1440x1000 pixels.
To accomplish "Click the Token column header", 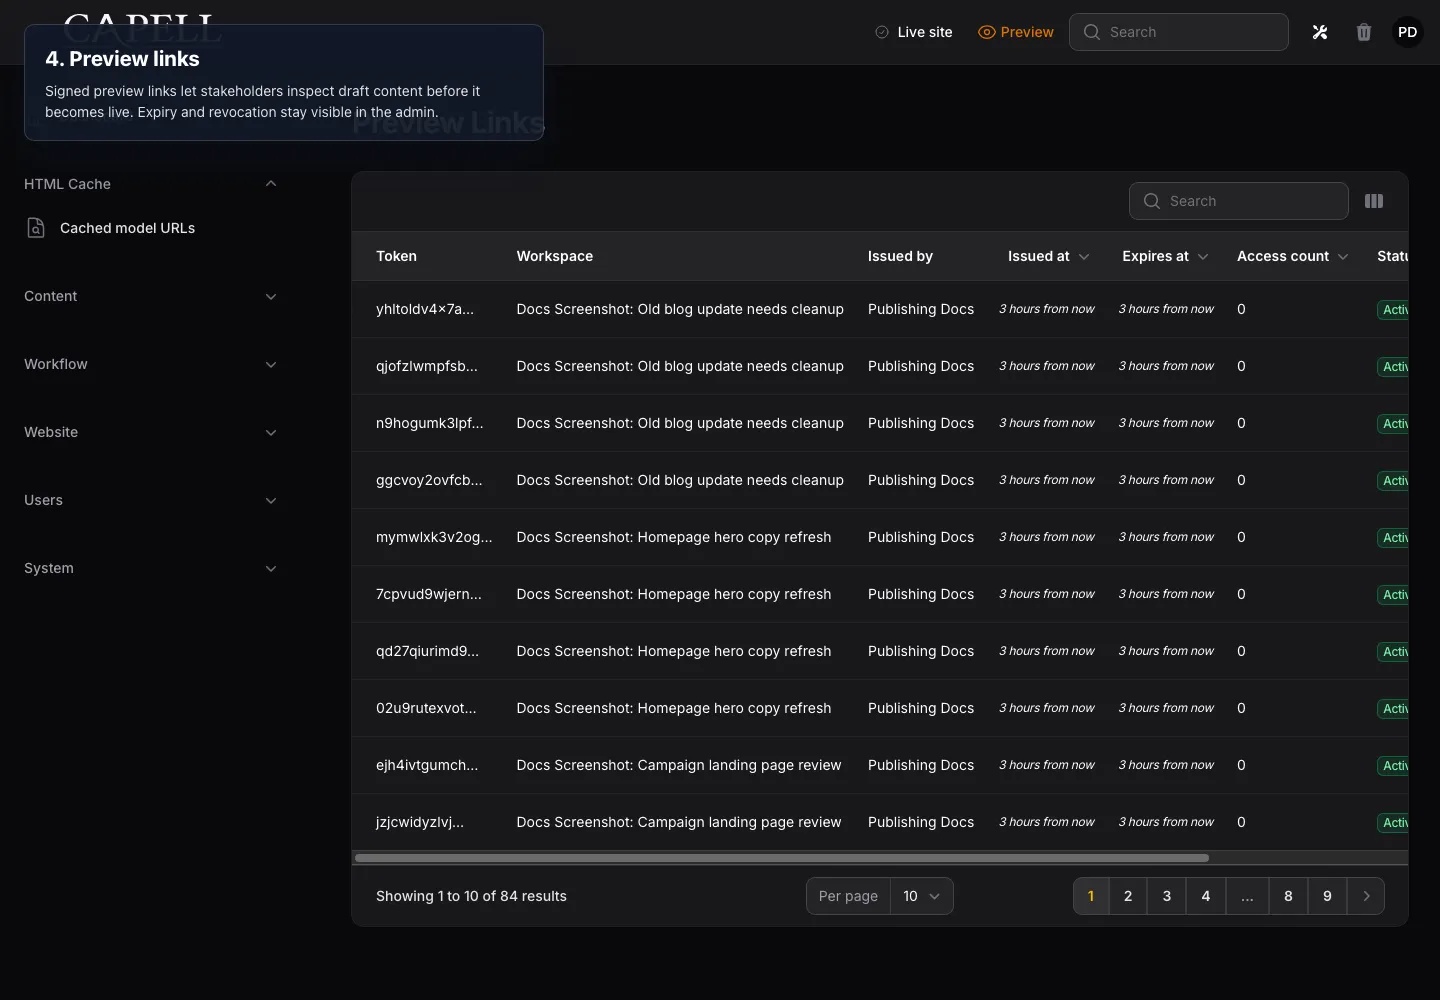I will [x=396, y=256].
